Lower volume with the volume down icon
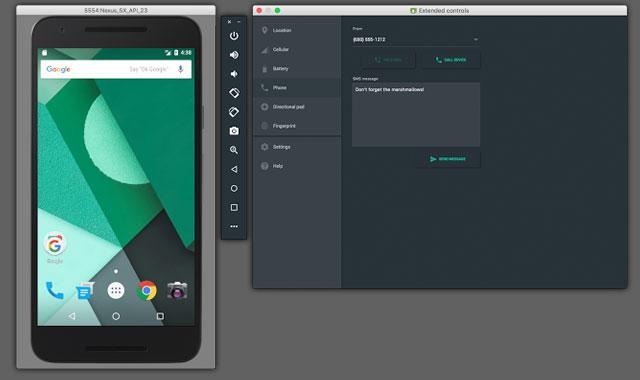This screenshot has height=380, width=640. click(x=234, y=74)
